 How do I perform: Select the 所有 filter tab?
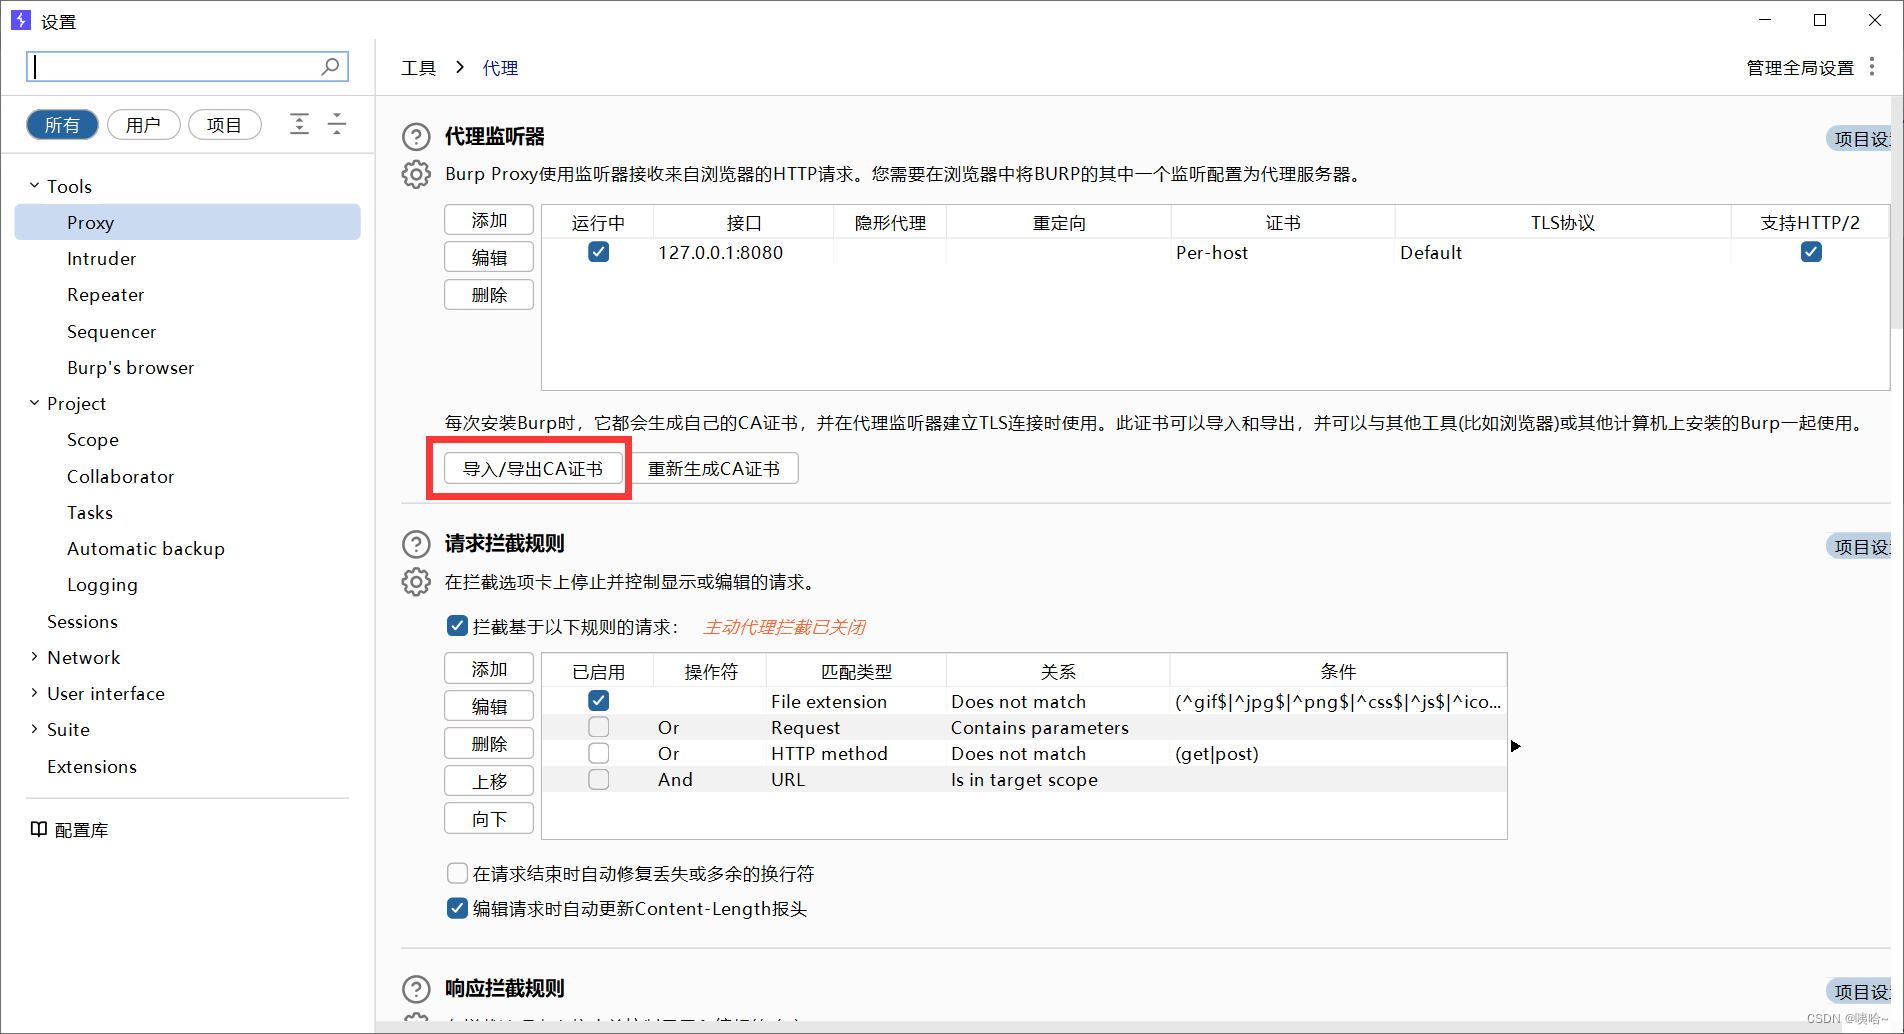[x=62, y=125]
